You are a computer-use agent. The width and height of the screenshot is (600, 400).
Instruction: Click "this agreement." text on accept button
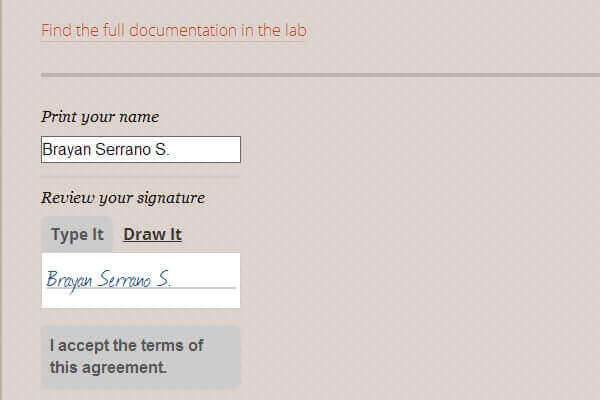point(108,367)
